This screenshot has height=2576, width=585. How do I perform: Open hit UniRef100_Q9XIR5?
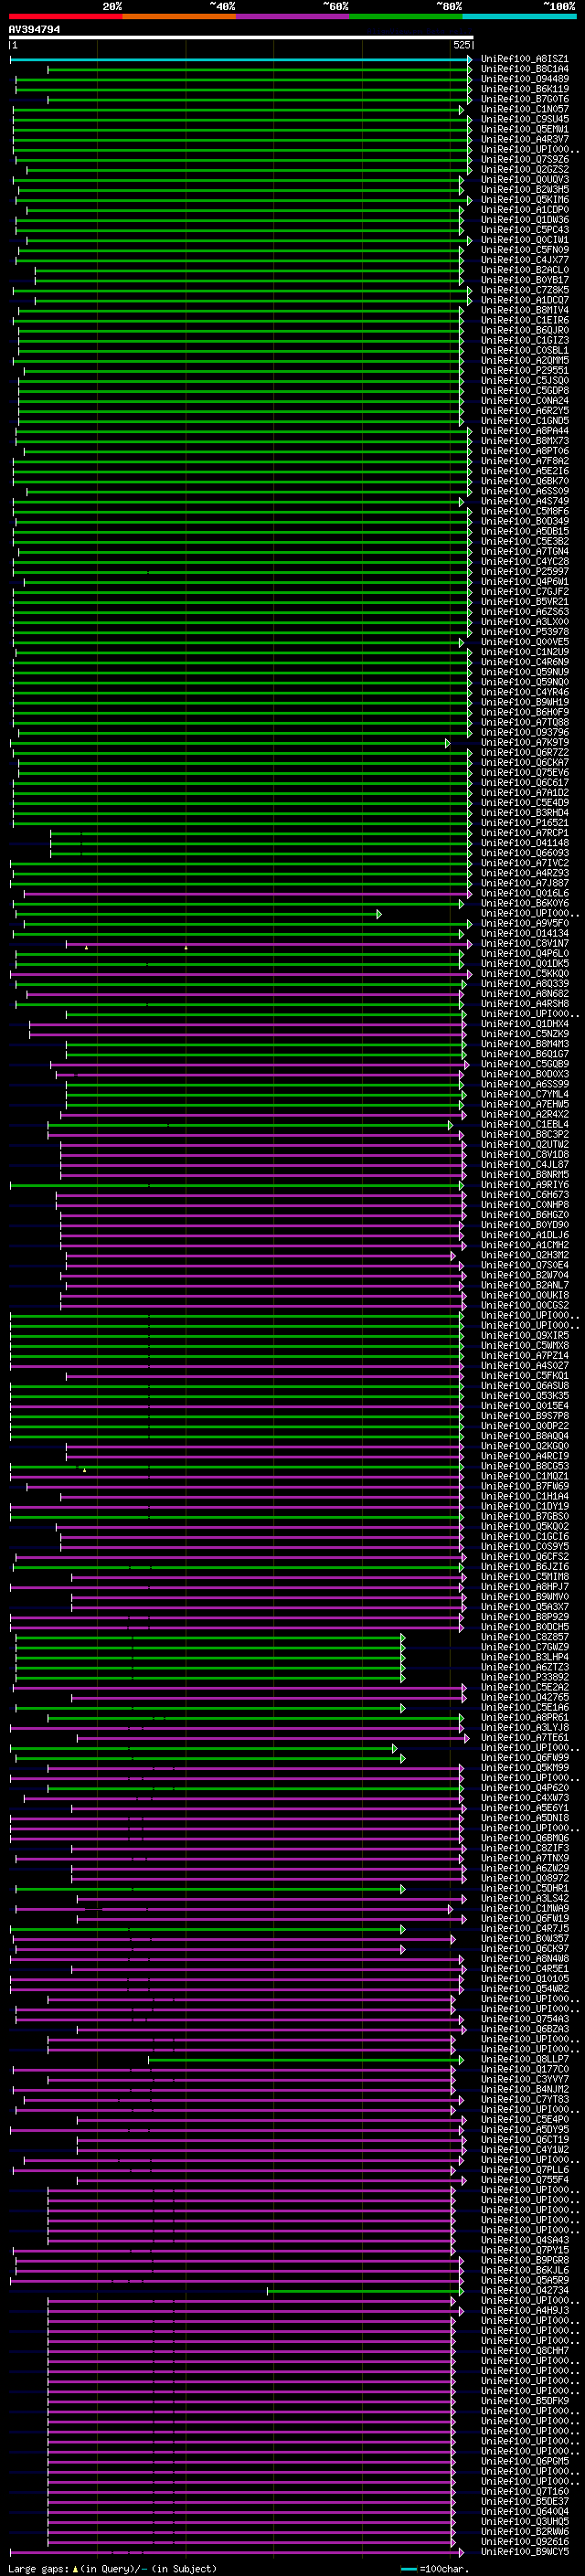tap(525, 1336)
